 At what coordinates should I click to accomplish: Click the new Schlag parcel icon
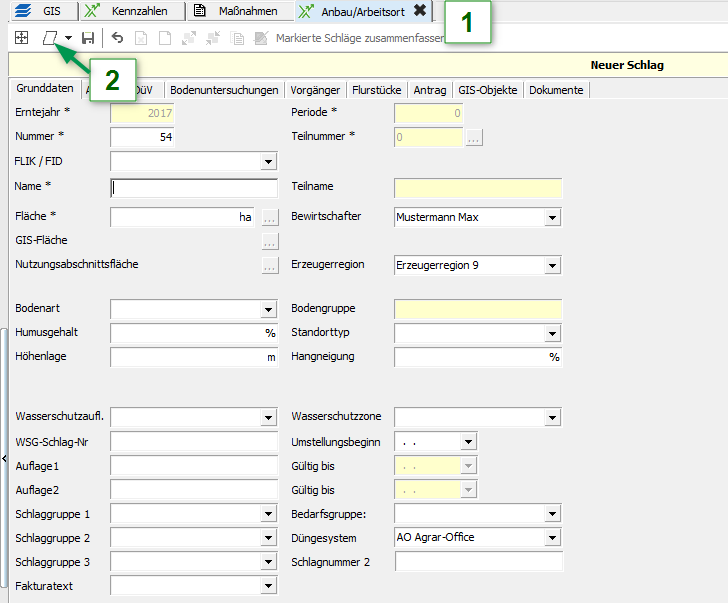coord(48,38)
